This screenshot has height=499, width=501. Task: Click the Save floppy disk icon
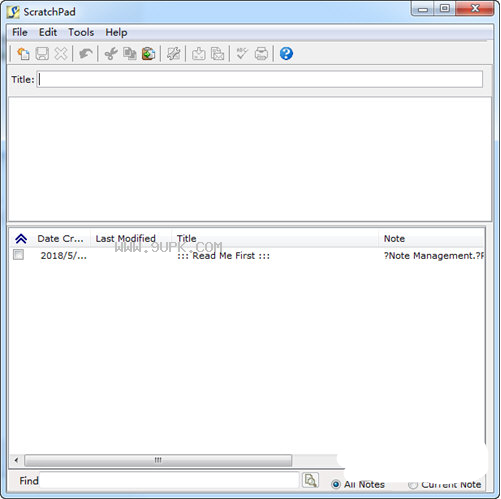pyautogui.click(x=42, y=54)
